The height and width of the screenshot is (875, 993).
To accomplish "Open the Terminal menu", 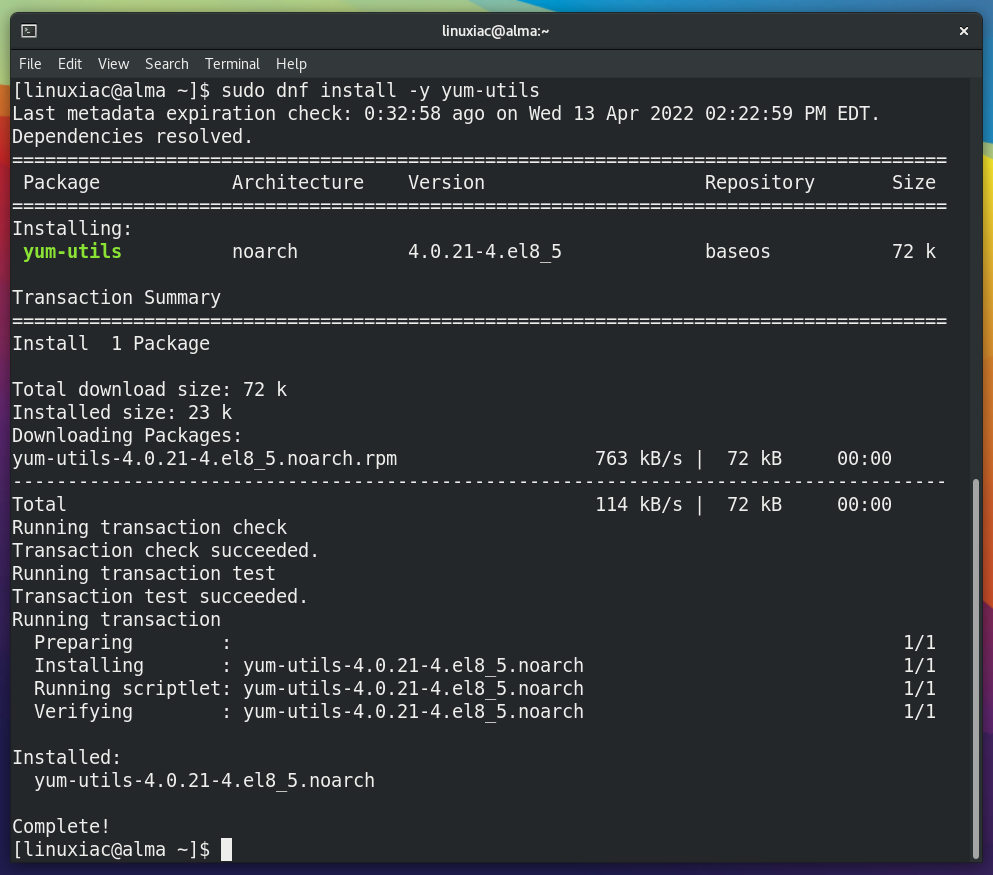I will pyautogui.click(x=232, y=64).
